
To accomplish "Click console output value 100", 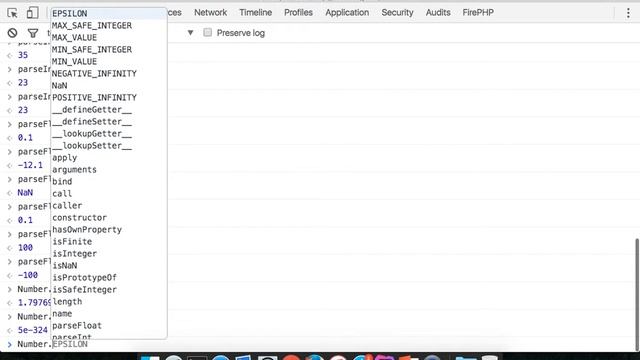I will 25,248.
